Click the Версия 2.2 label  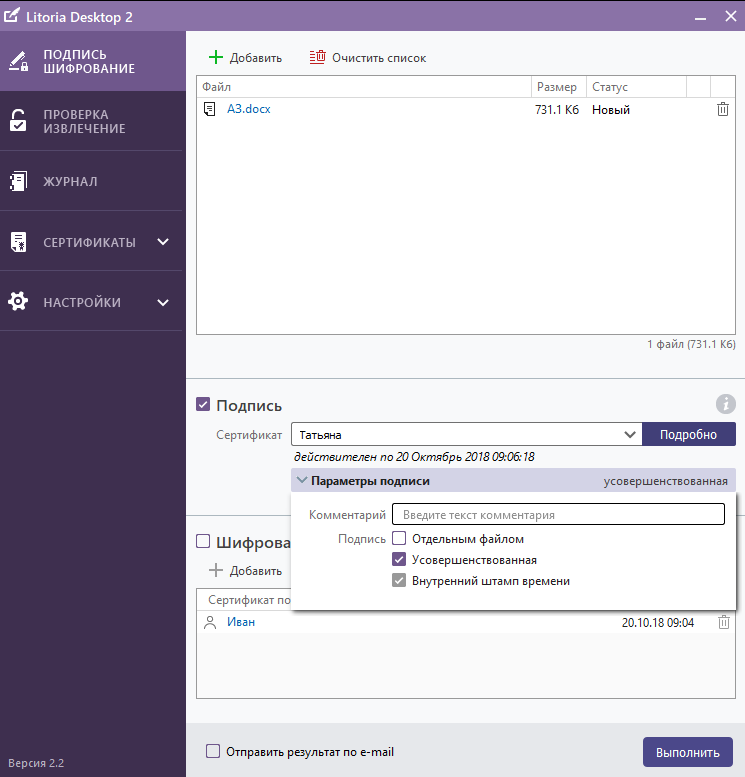pos(36,763)
